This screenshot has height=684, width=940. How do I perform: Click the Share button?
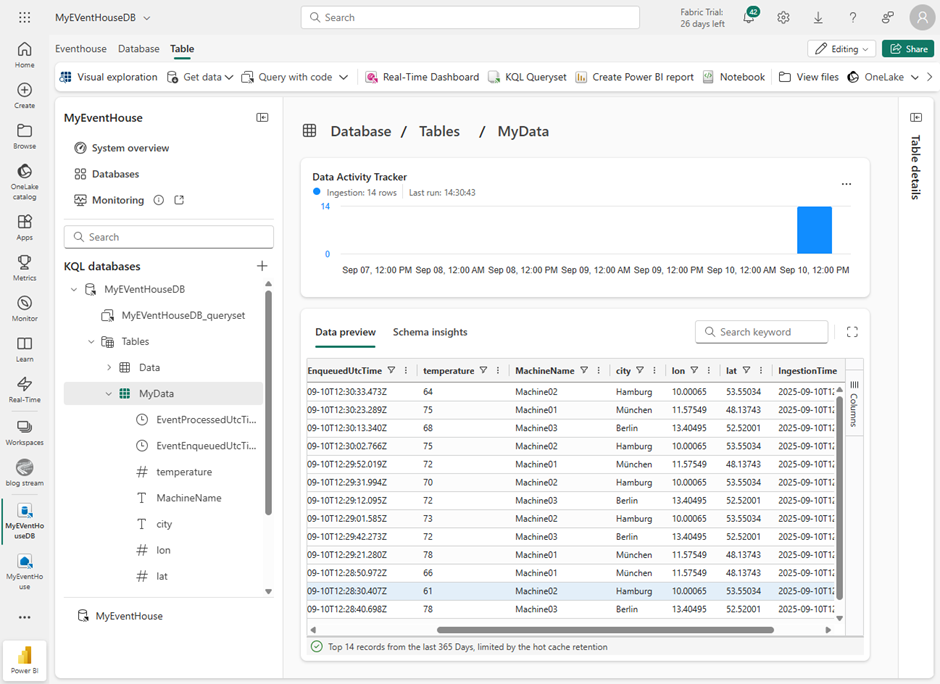(x=907, y=49)
